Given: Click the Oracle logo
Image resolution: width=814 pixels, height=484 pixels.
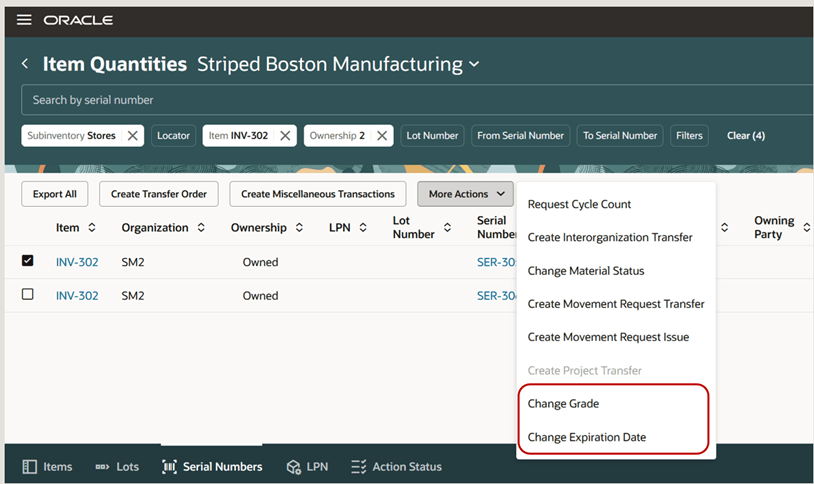Looking at the screenshot, I should tap(78, 20).
